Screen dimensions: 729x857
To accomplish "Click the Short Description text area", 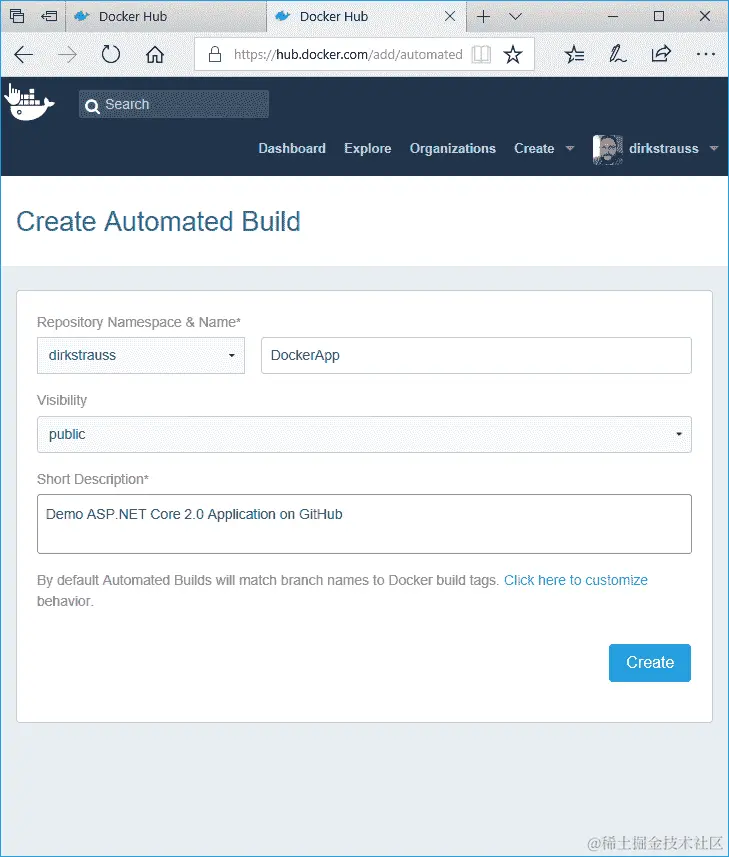I will [364, 524].
